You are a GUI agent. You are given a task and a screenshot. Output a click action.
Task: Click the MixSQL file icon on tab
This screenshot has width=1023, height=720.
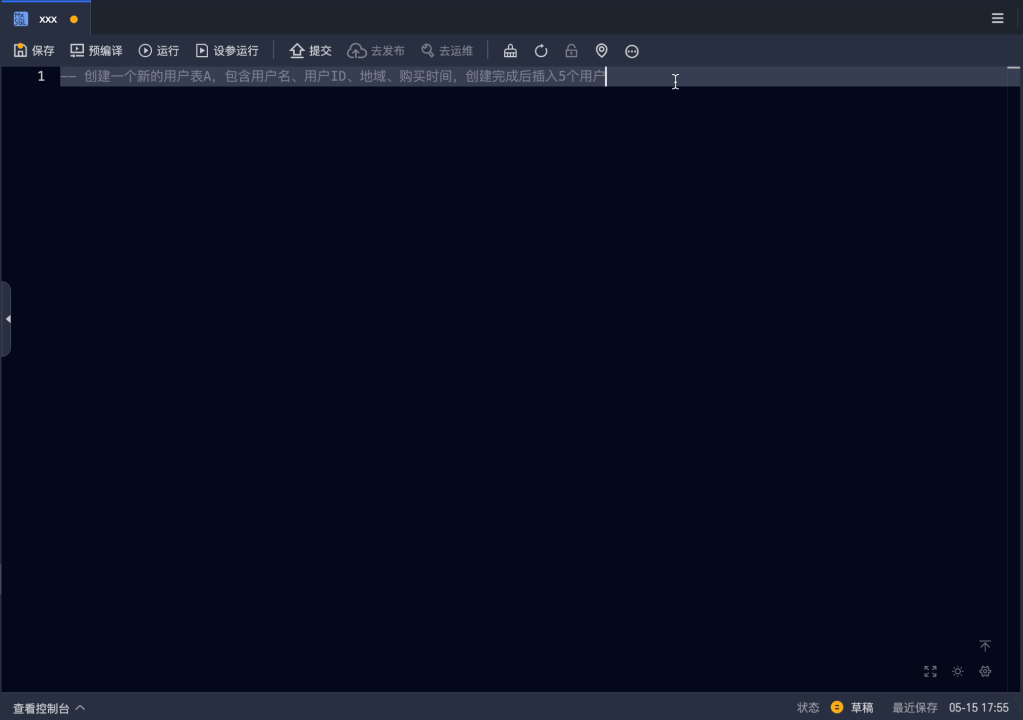(x=20, y=19)
